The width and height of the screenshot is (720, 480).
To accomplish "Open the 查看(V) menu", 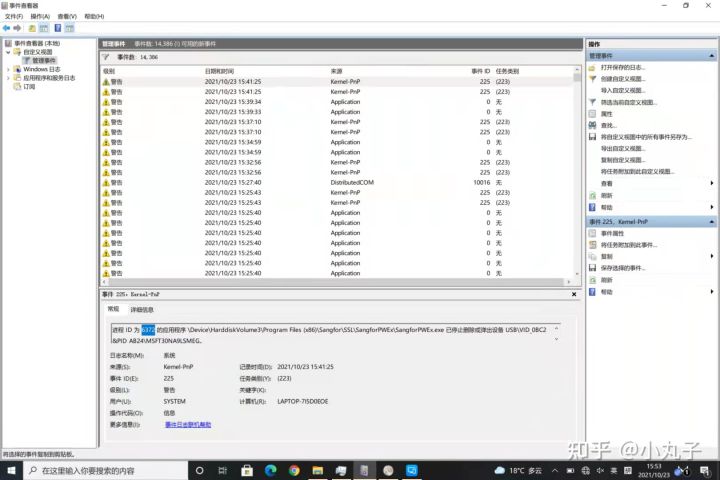I will click(67, 16).
